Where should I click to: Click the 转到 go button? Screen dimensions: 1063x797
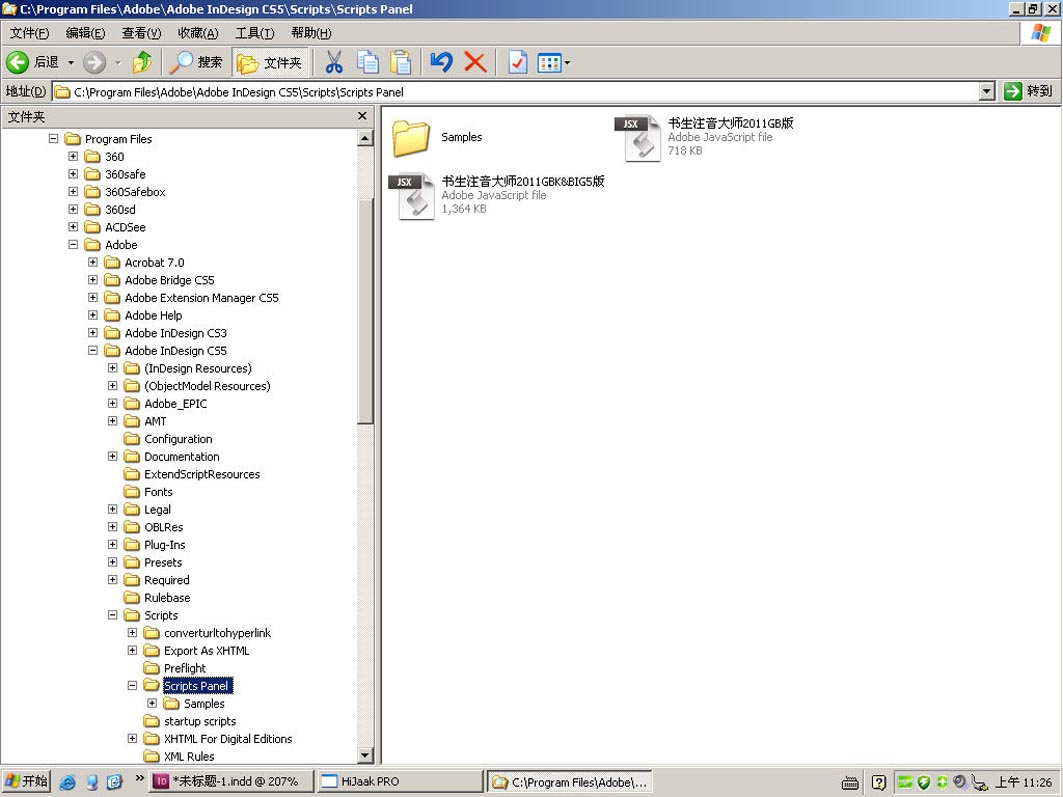point(1028,91)
